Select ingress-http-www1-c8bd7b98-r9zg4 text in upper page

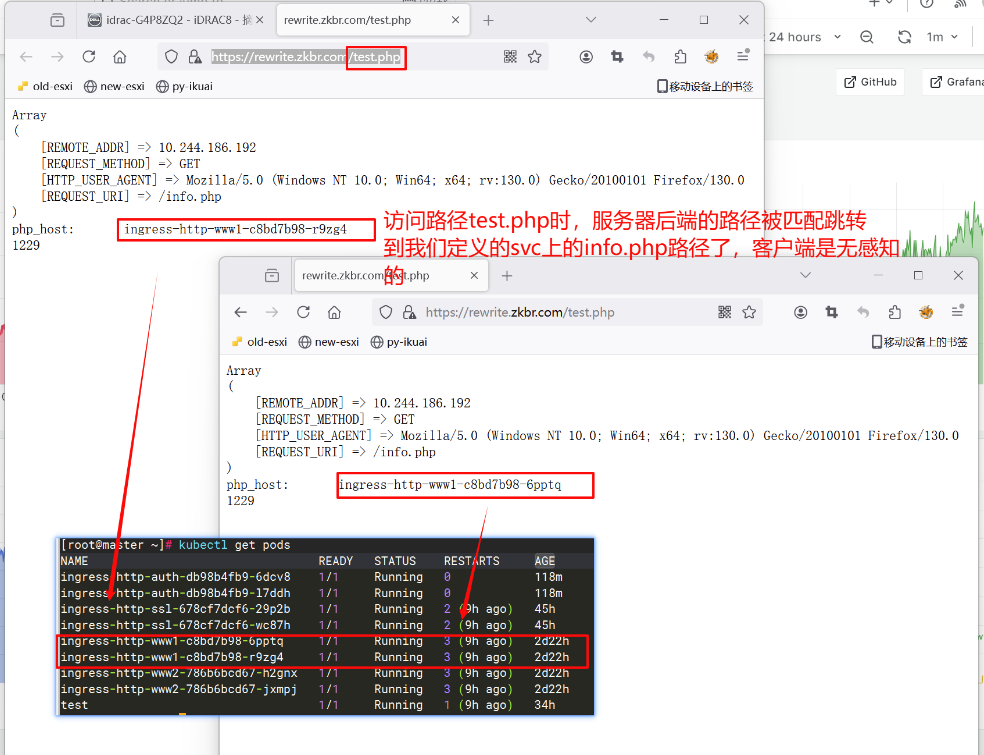(x=235, y=229)
